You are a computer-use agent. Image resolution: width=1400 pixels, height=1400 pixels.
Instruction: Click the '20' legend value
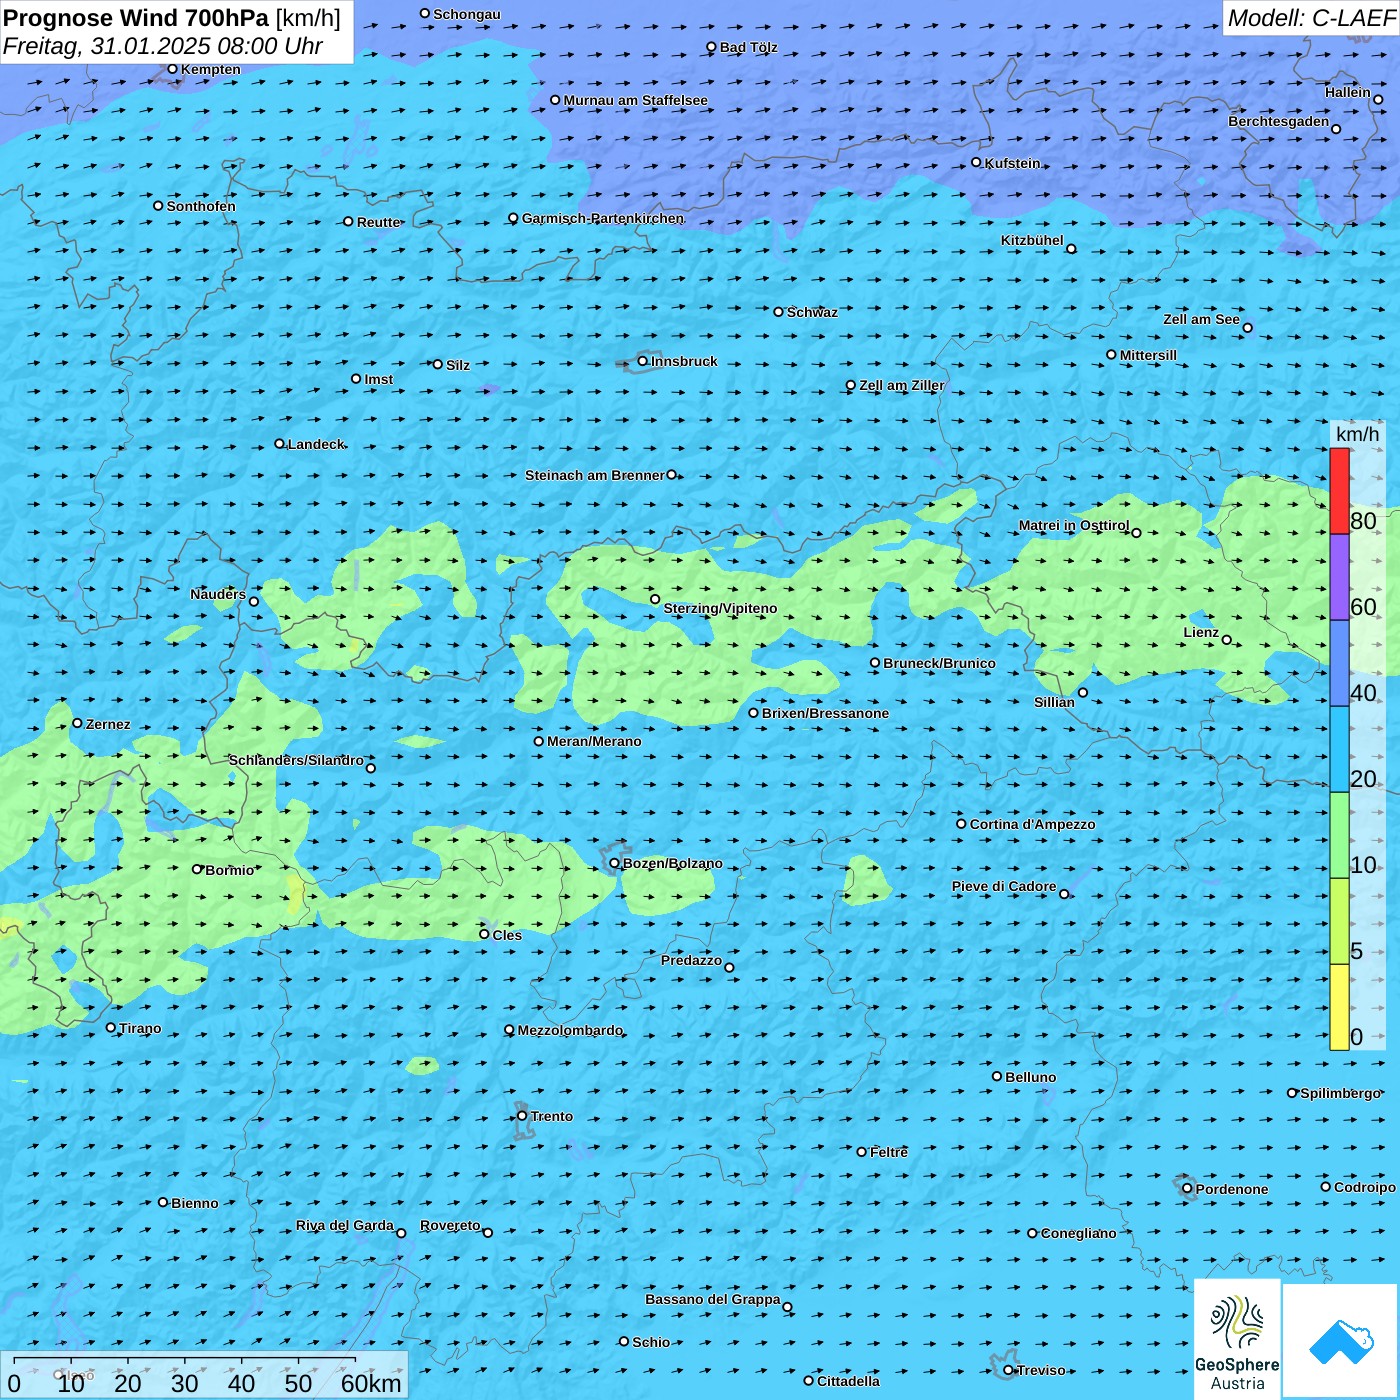coord(1363,779)
